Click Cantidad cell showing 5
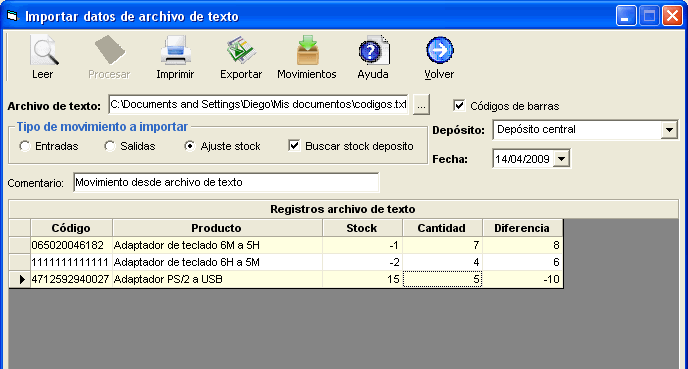 click(442, 279)
